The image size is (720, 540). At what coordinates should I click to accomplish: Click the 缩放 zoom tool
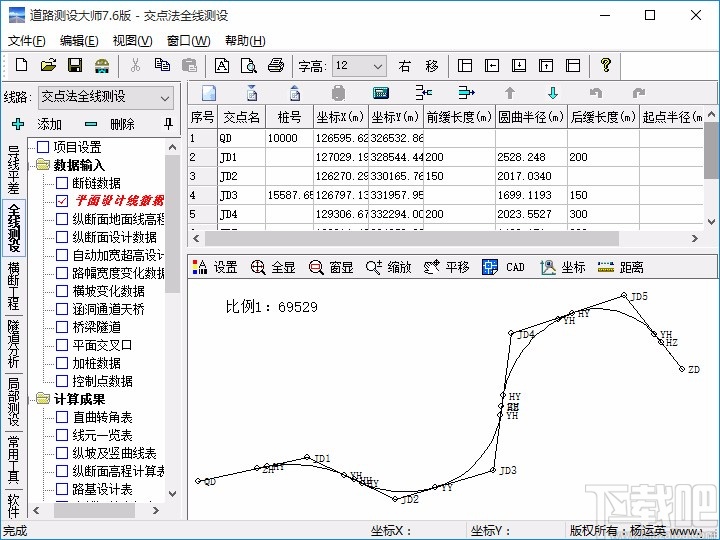pyautogui.click(x=388, y=267)
